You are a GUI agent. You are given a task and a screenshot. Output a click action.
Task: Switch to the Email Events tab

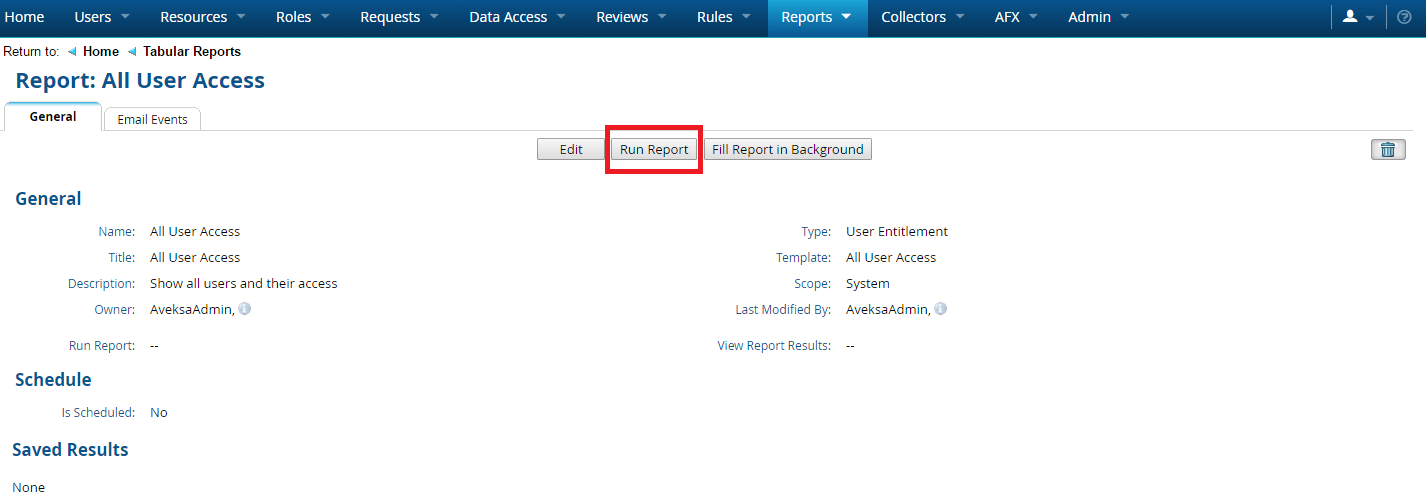(x=152, y=119)
